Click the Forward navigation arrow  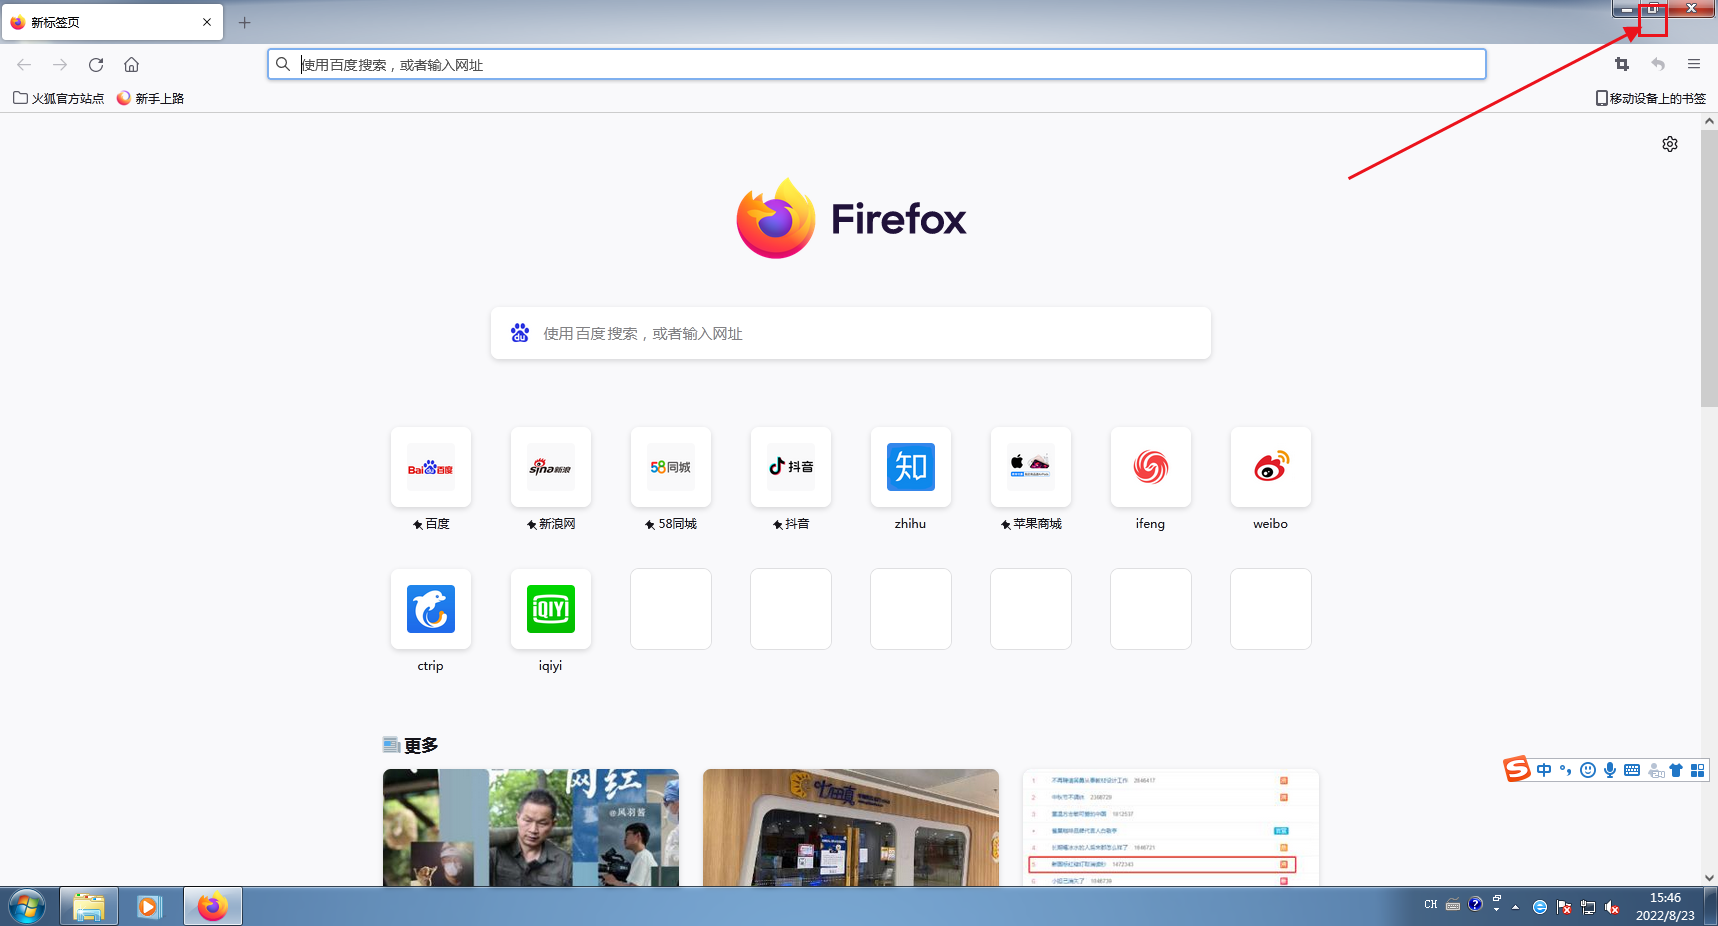click(x=60, y=65)
